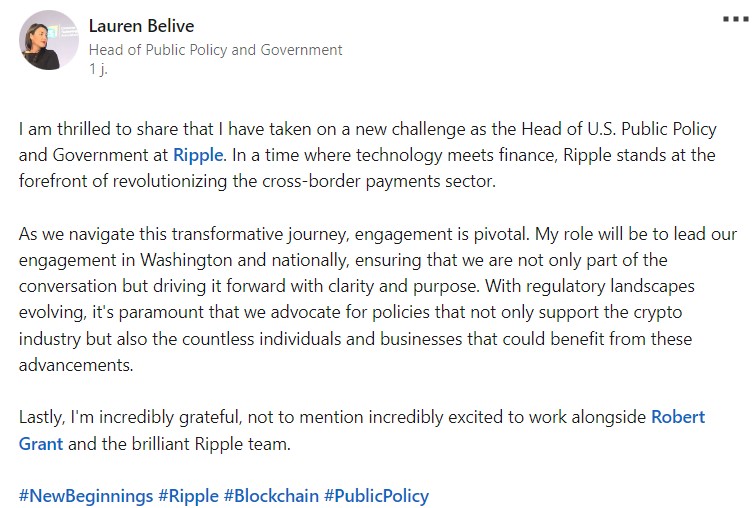754x508 pixels.
Task: Click Lauren Belive's profile photo
Action: point(49,40)
